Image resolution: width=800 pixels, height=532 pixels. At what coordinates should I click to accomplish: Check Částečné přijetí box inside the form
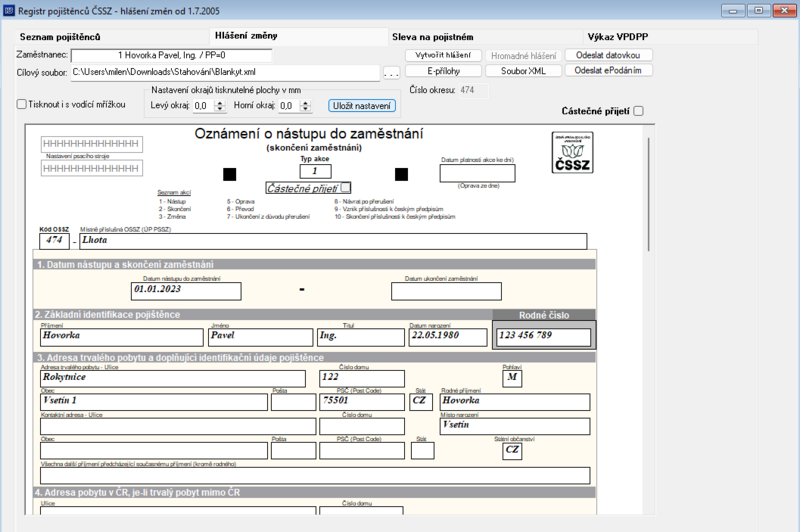pos(345,187)
